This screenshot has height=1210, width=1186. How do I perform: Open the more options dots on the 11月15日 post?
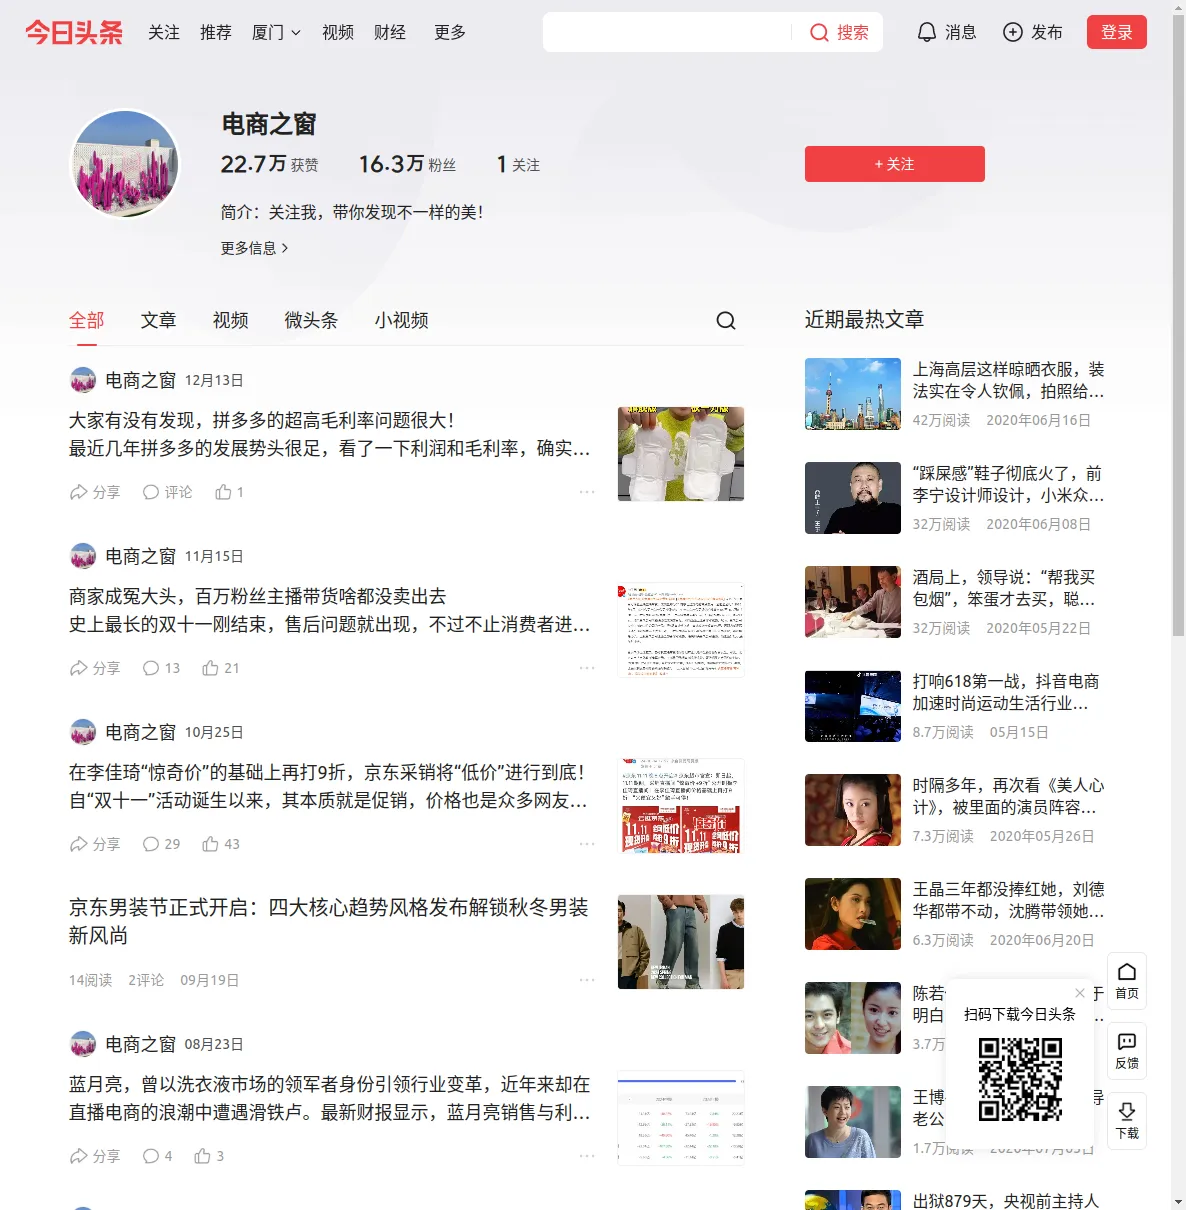click(587, 668)
